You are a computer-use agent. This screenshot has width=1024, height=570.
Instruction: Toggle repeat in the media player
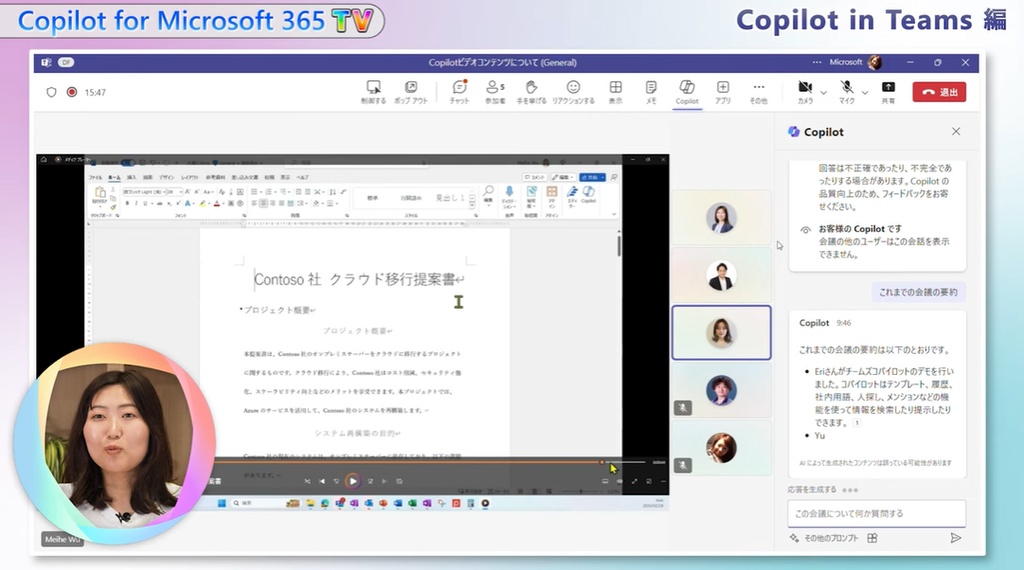(399, 481)
